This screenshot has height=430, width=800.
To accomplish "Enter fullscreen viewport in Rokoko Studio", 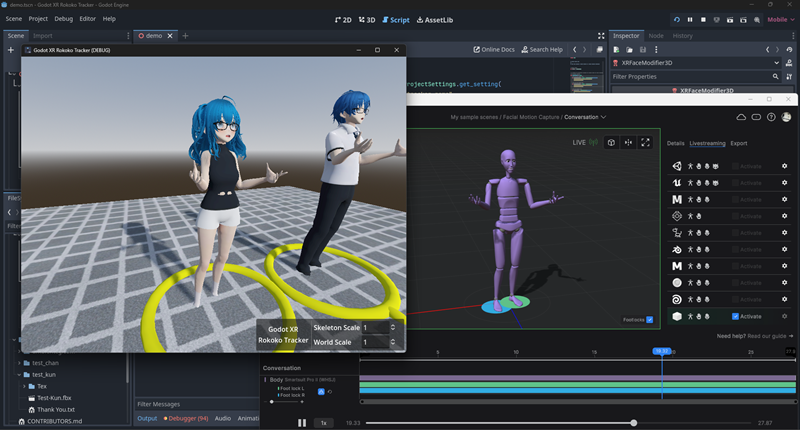I will (646, 142).
